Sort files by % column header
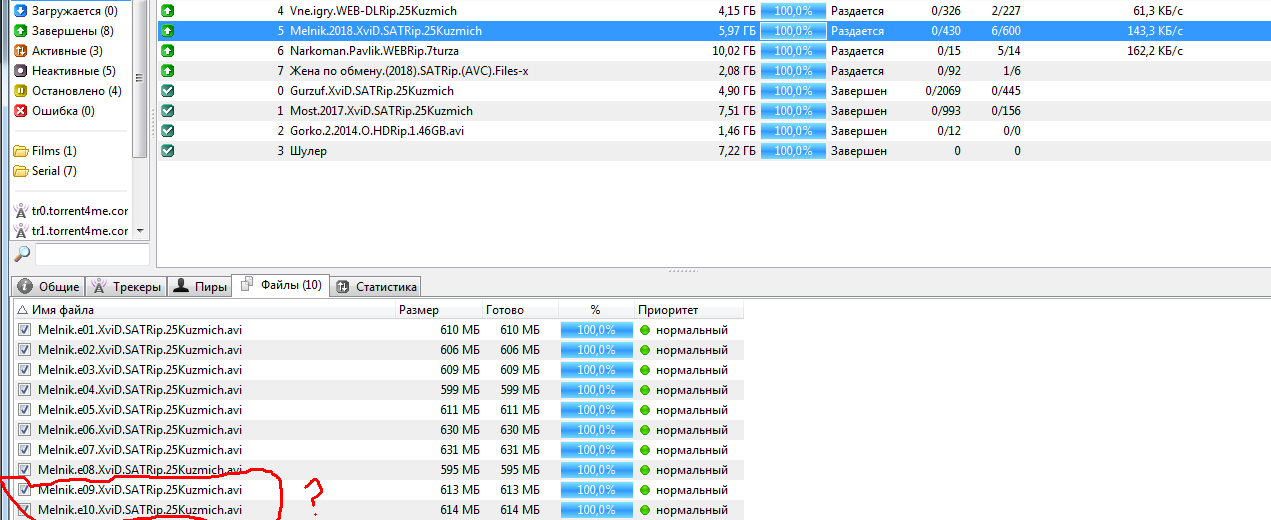This screenshot has height=520, width=1271. pos(596,310)
